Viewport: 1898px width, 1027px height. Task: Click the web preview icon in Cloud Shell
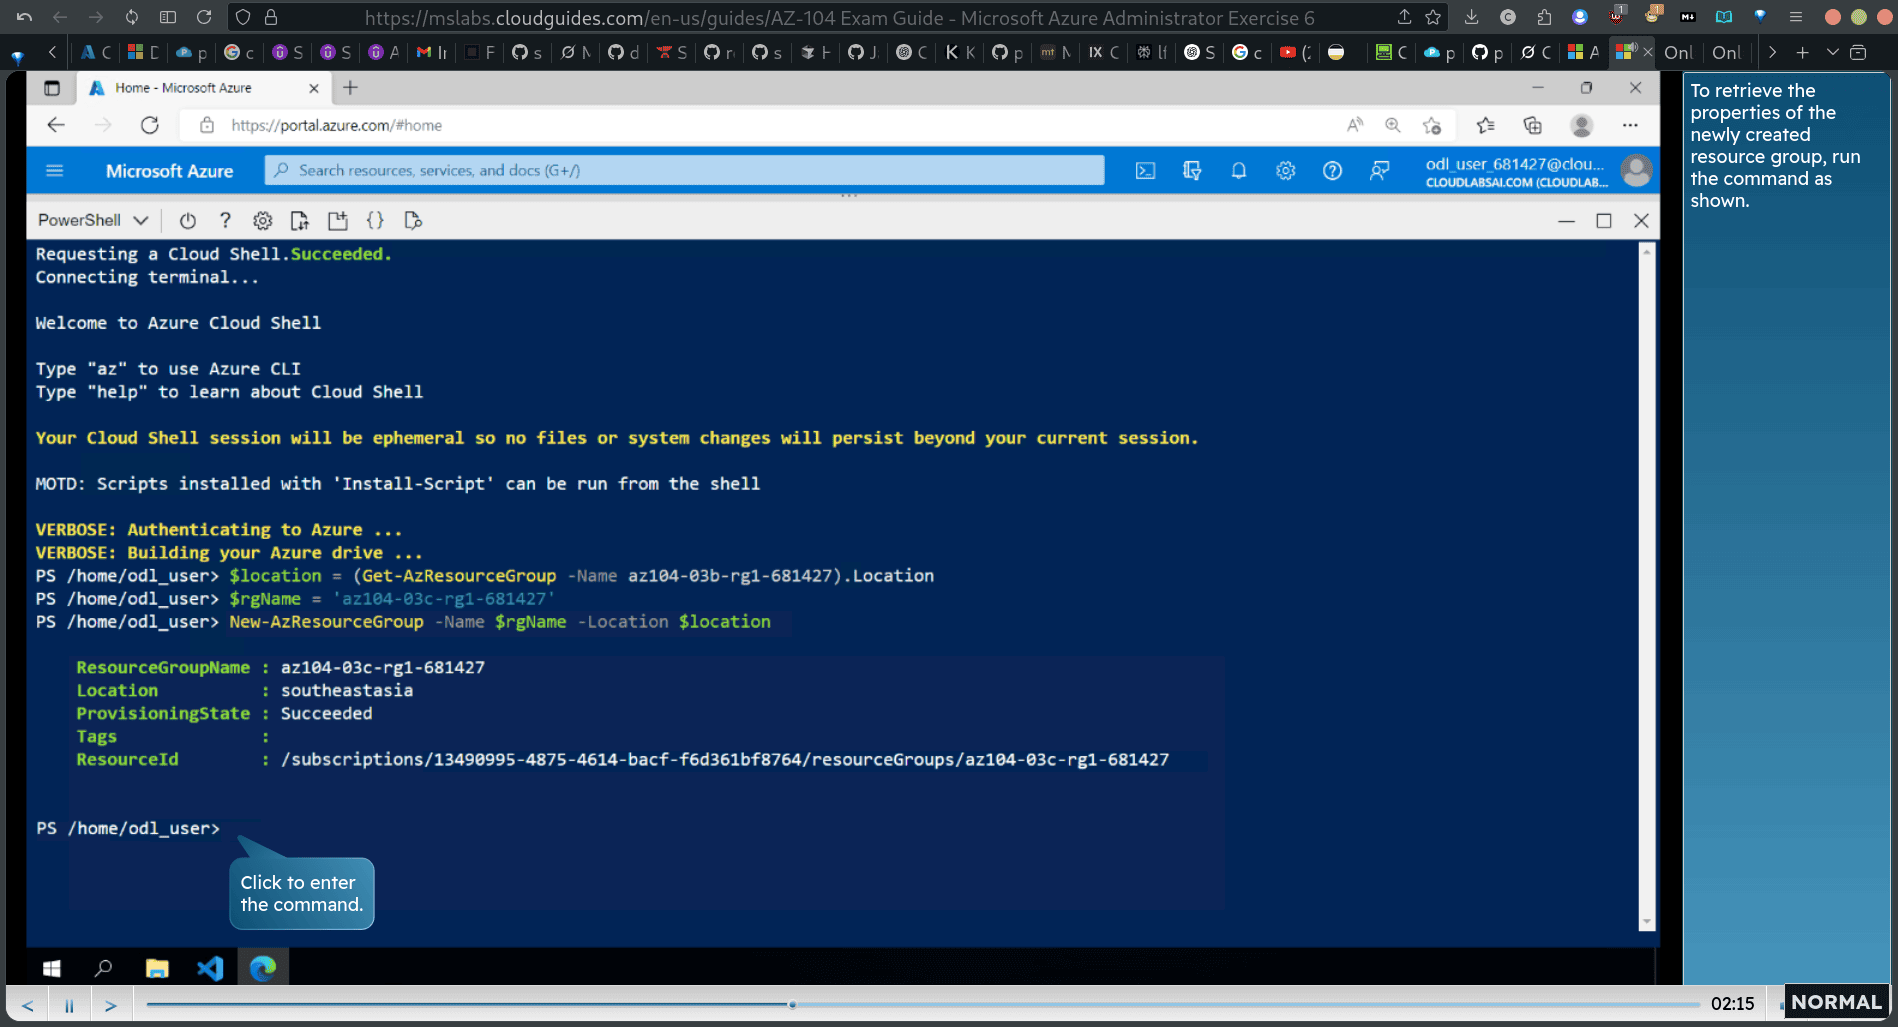tap(412, 221)
